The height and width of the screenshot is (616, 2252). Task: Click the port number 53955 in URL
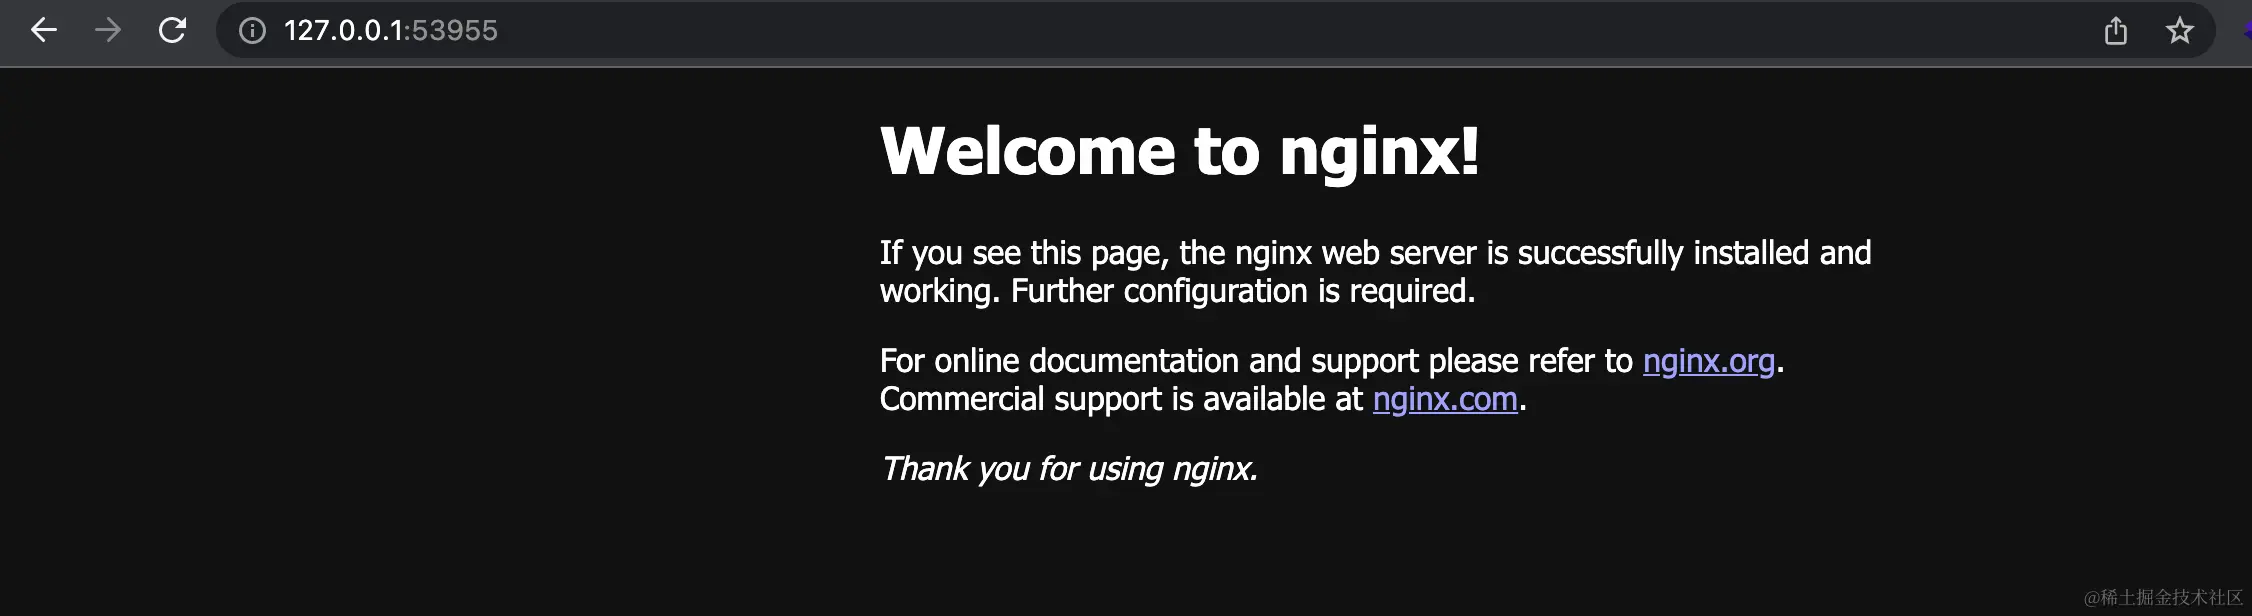point(454,31)
